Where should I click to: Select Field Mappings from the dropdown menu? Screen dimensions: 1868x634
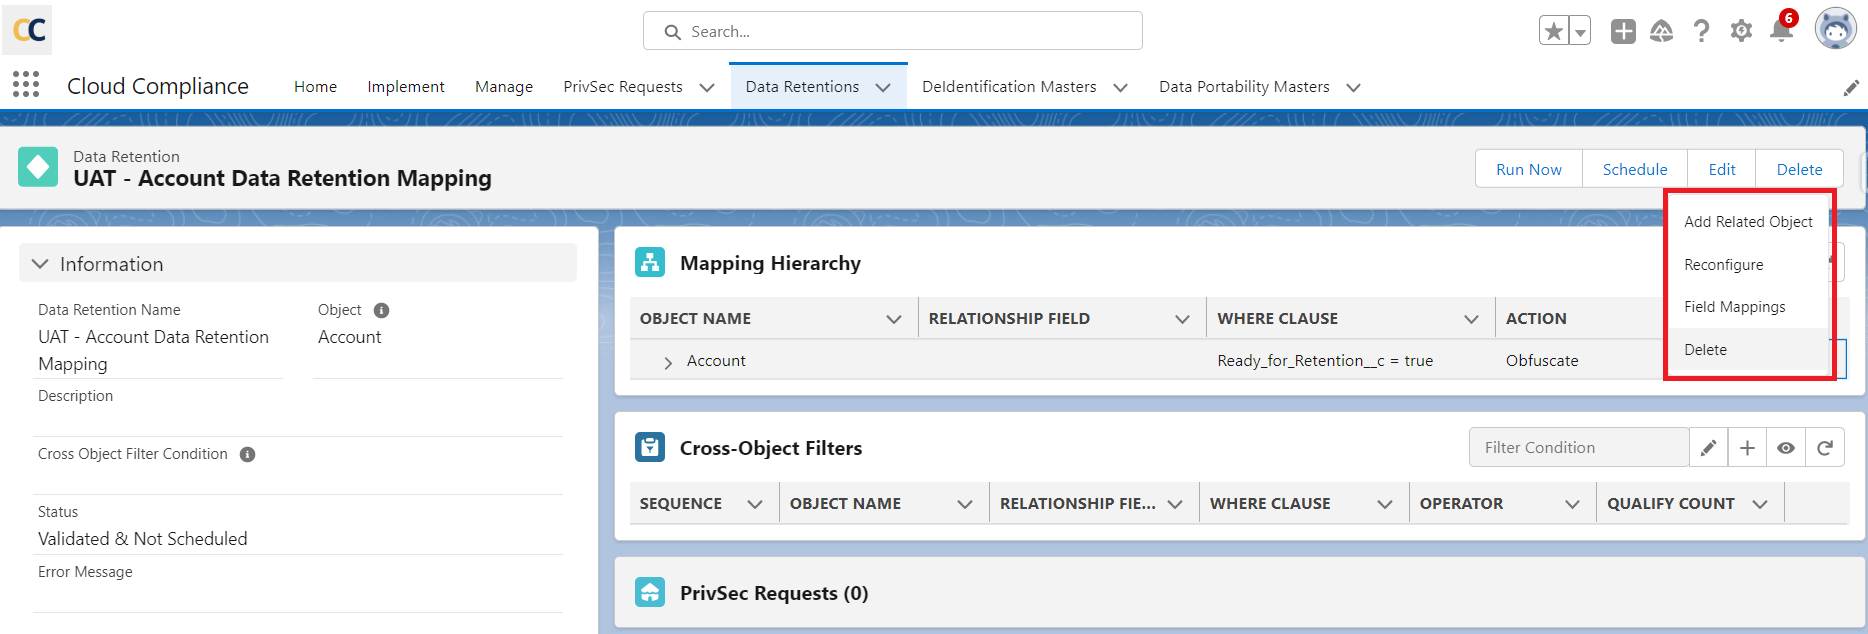tap(1734, 307)
